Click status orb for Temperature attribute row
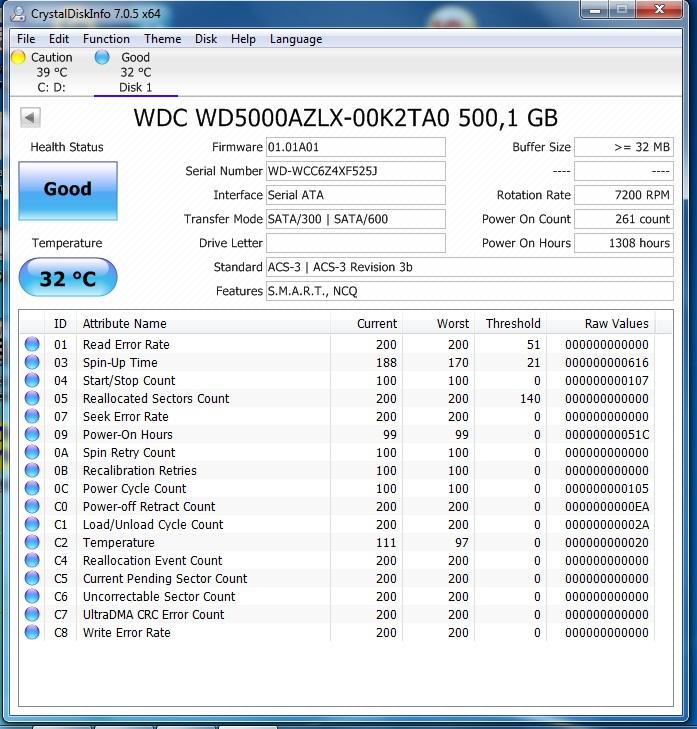 [32, 542]
